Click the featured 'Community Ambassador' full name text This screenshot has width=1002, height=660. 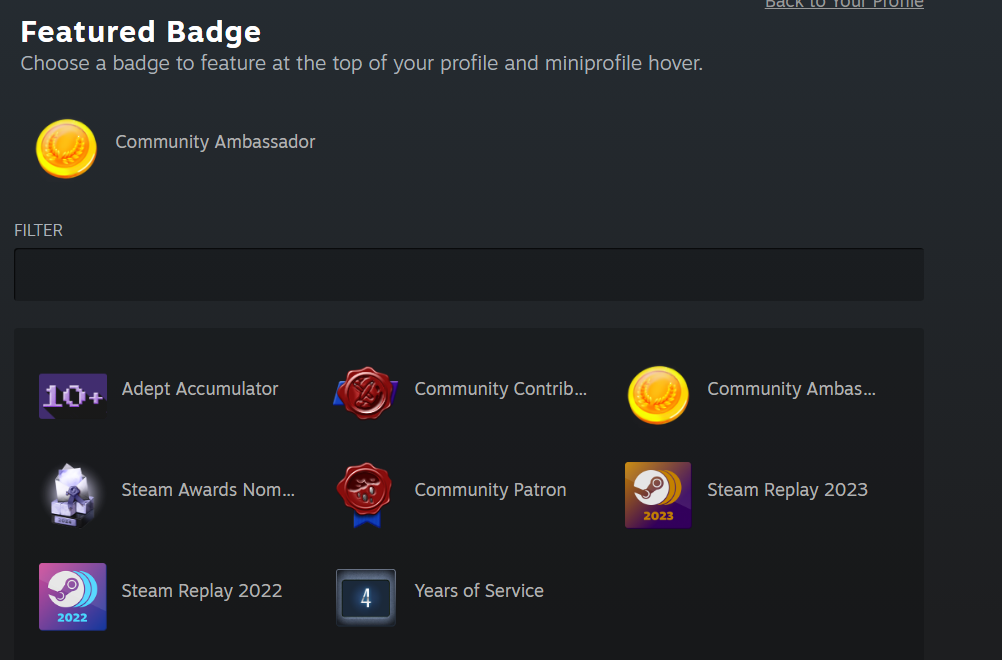[x=215, y=142]
